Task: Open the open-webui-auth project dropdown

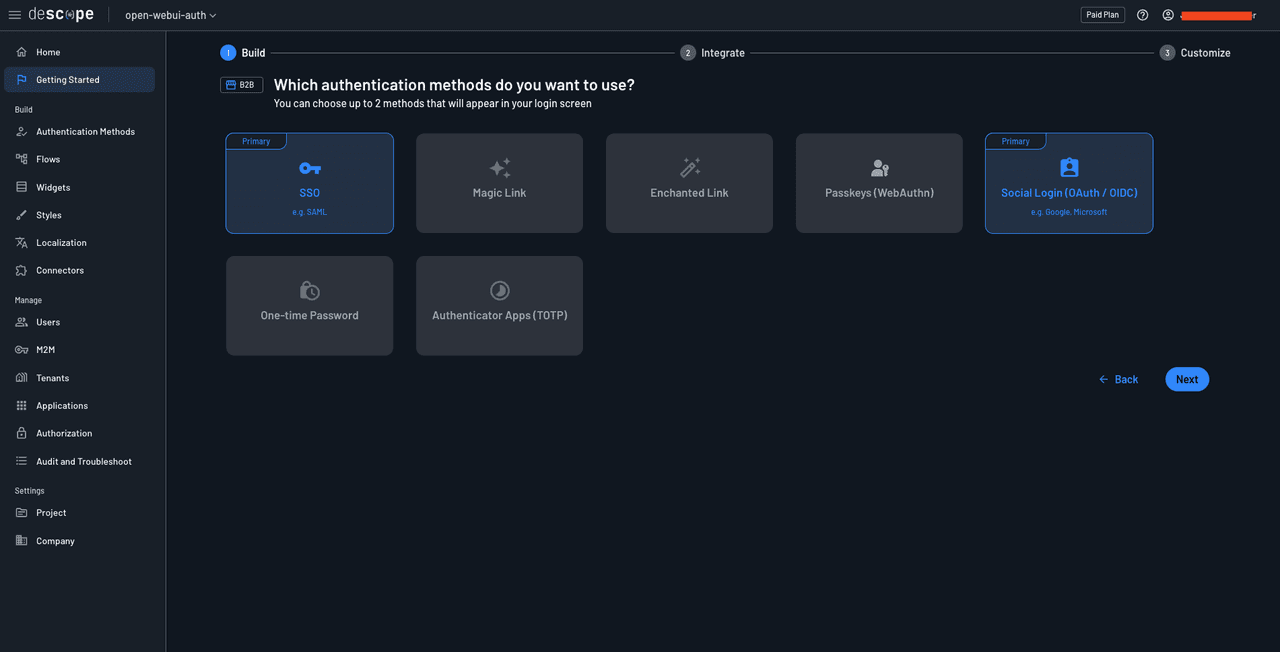Action: [x=169, y=14]
